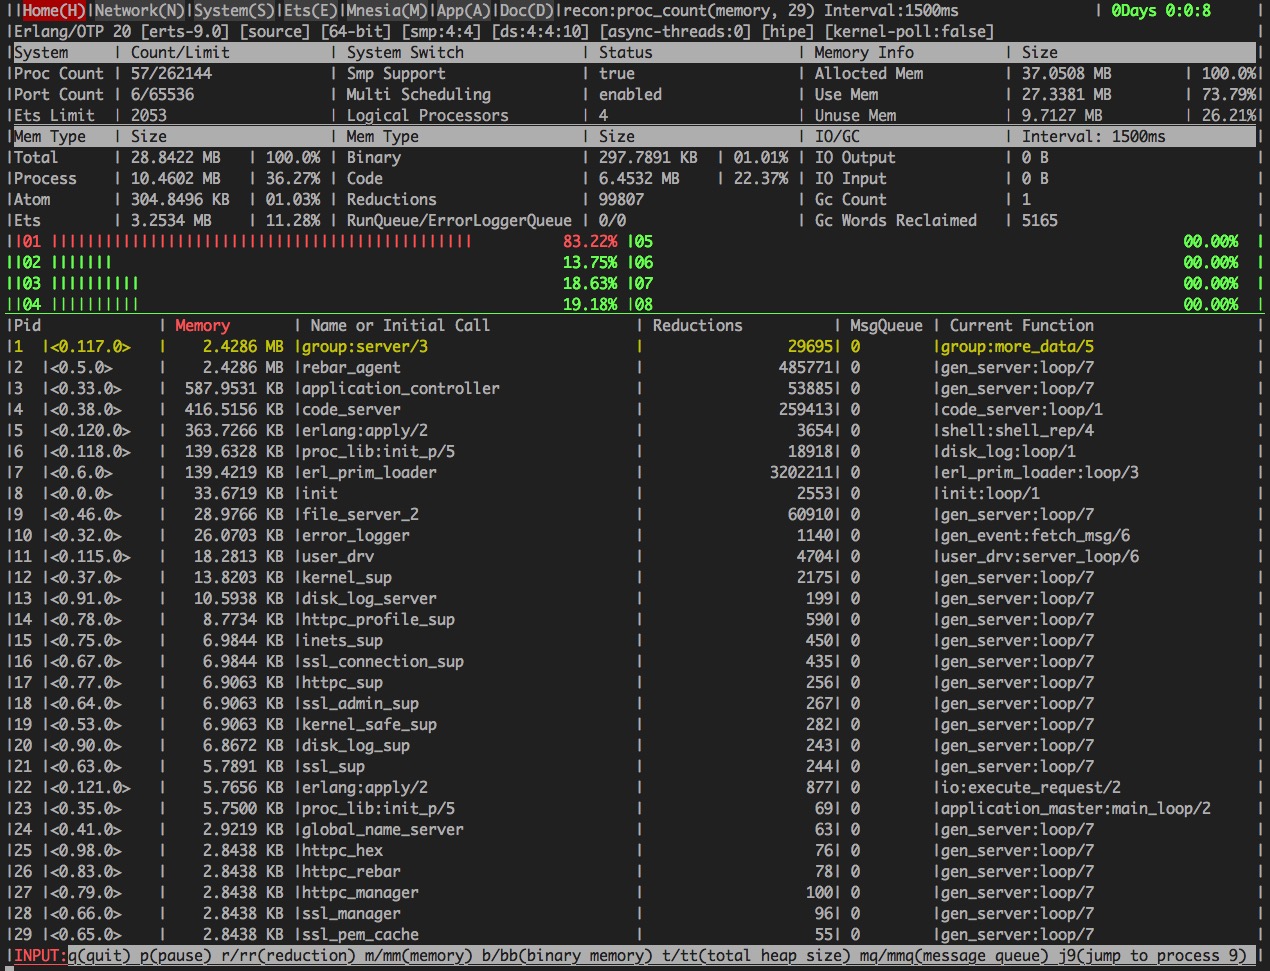Viewport: 1270px width, 971px height.
Task: Click the Memory column header
Action: click(x=202, y=325)
